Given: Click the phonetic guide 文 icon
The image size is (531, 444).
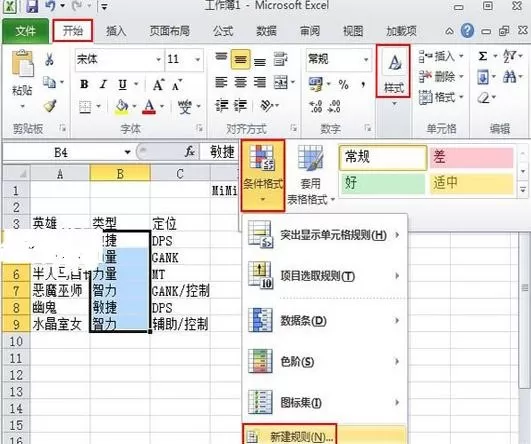Looking at the screenshot, I should (185, 107).
